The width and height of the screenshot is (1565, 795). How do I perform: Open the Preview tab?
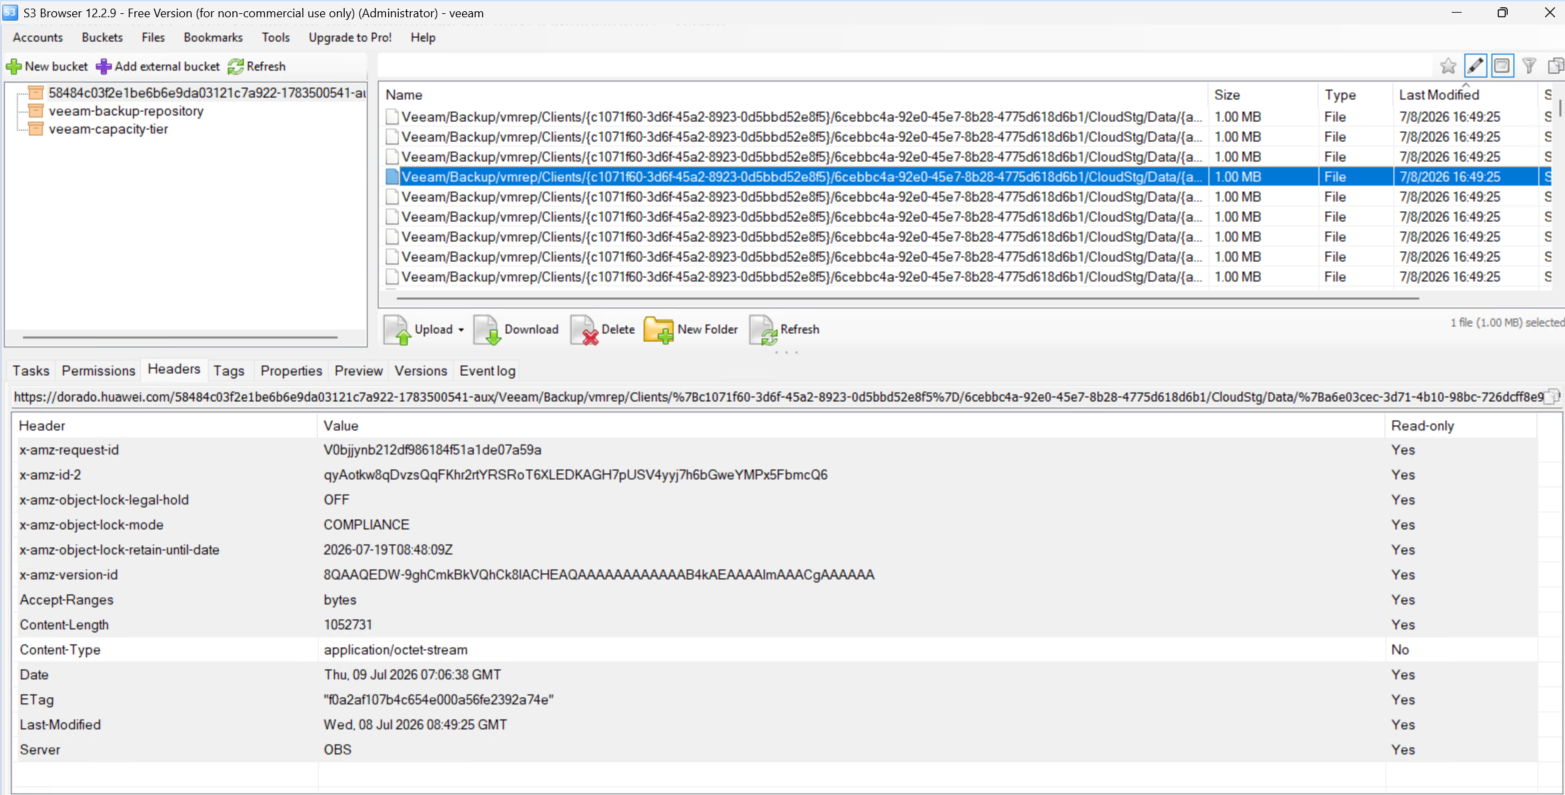tap(359, 371)
